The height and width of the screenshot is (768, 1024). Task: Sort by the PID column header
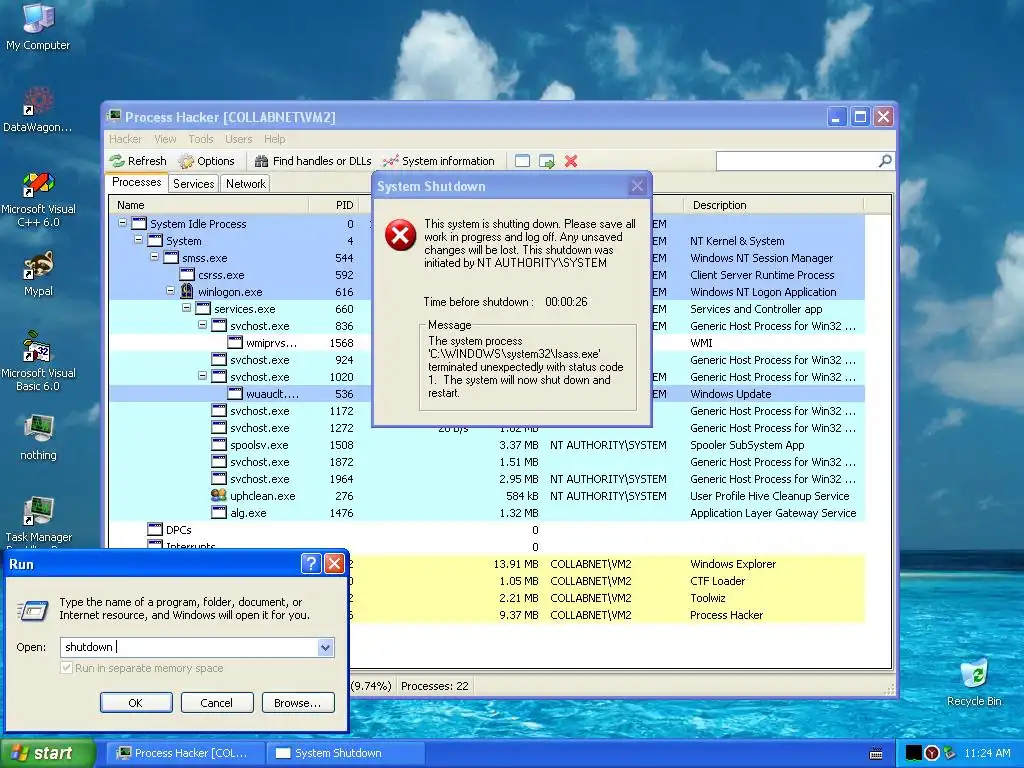pyautogui.click(x=333, y=205)
